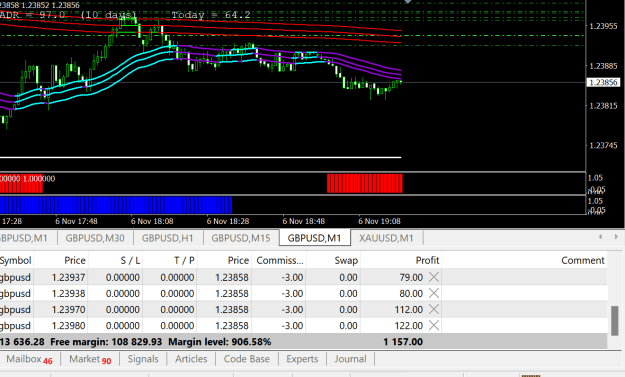This screenshot has height=377, width=625.
Task: Select open price 1.23937 cell
Action: click(x=68, y=277)
